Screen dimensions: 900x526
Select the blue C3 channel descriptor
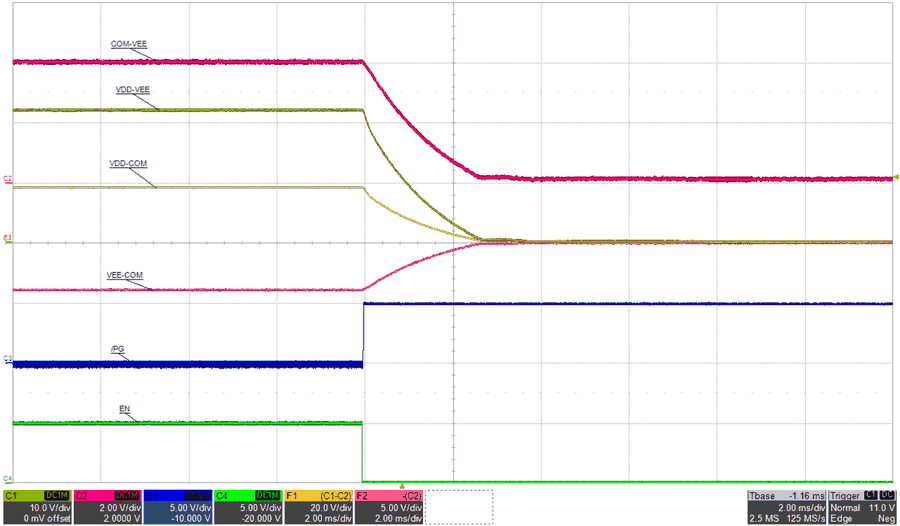coord(178,507)
